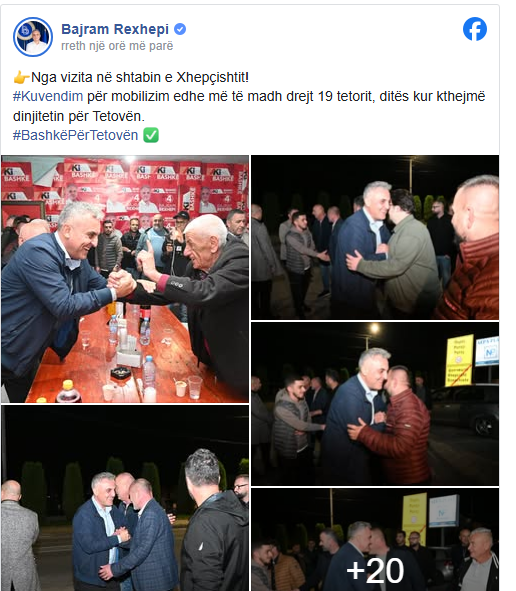The width and height of the screenshot is (516, 591).
Task: Open the Bajram Rexhepi profile name link
Action: 115,29
